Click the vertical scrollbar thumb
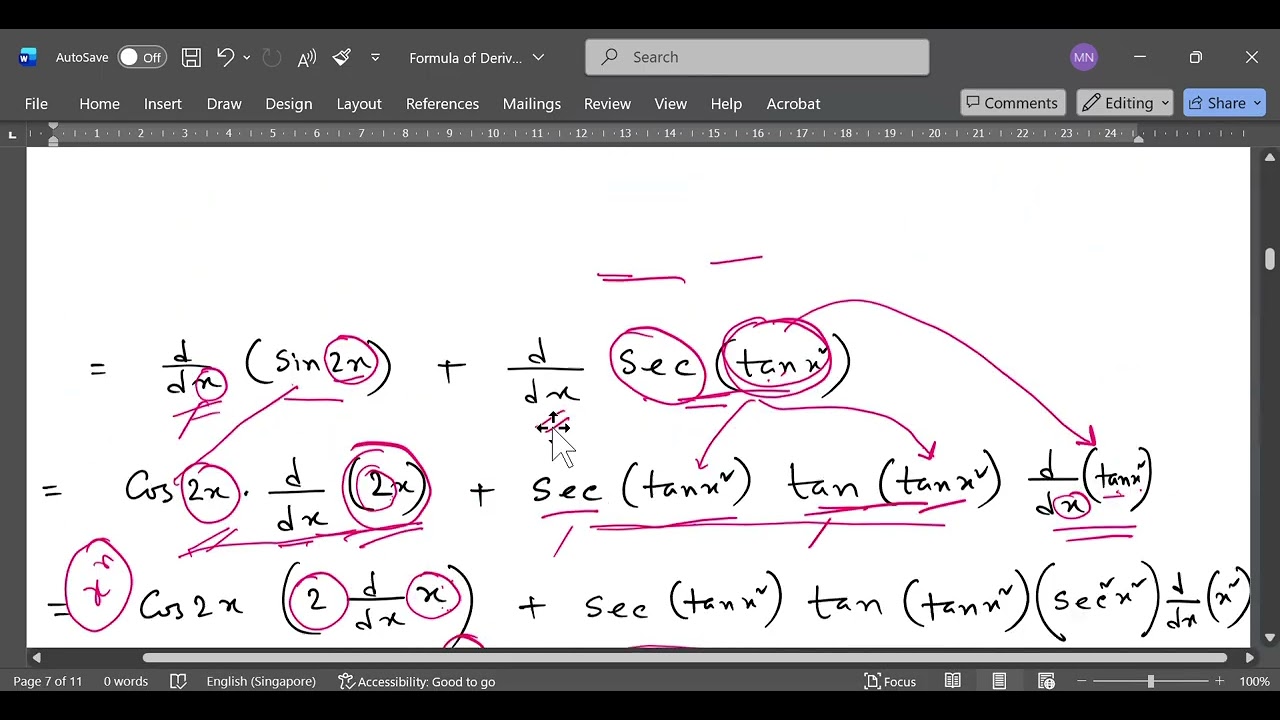Viewport: 1280px width, 720px height. [x=1269, y=259]
